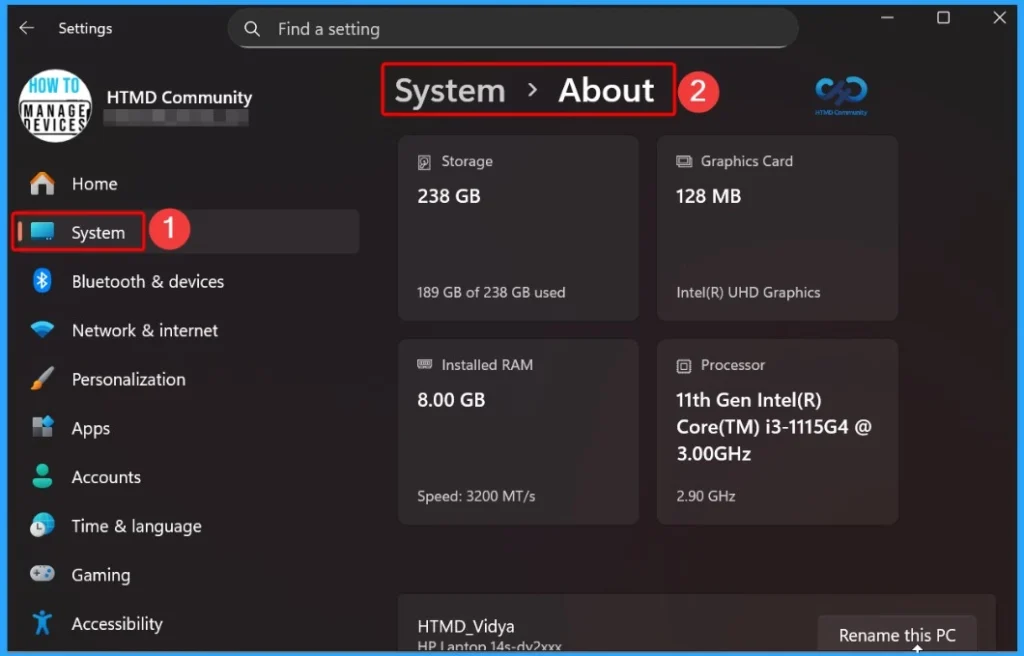Click the Storage drive icon on its card

click(x=425, y=161)
